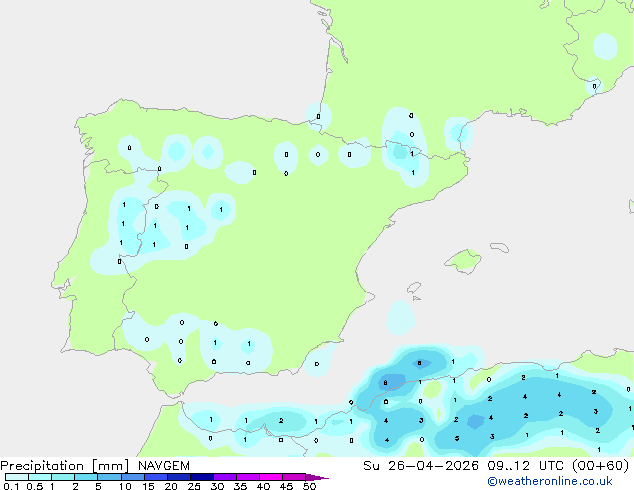Click the "09..12 UTC" time range text
The image size is (634, 490).
click(x=525, y=466)
